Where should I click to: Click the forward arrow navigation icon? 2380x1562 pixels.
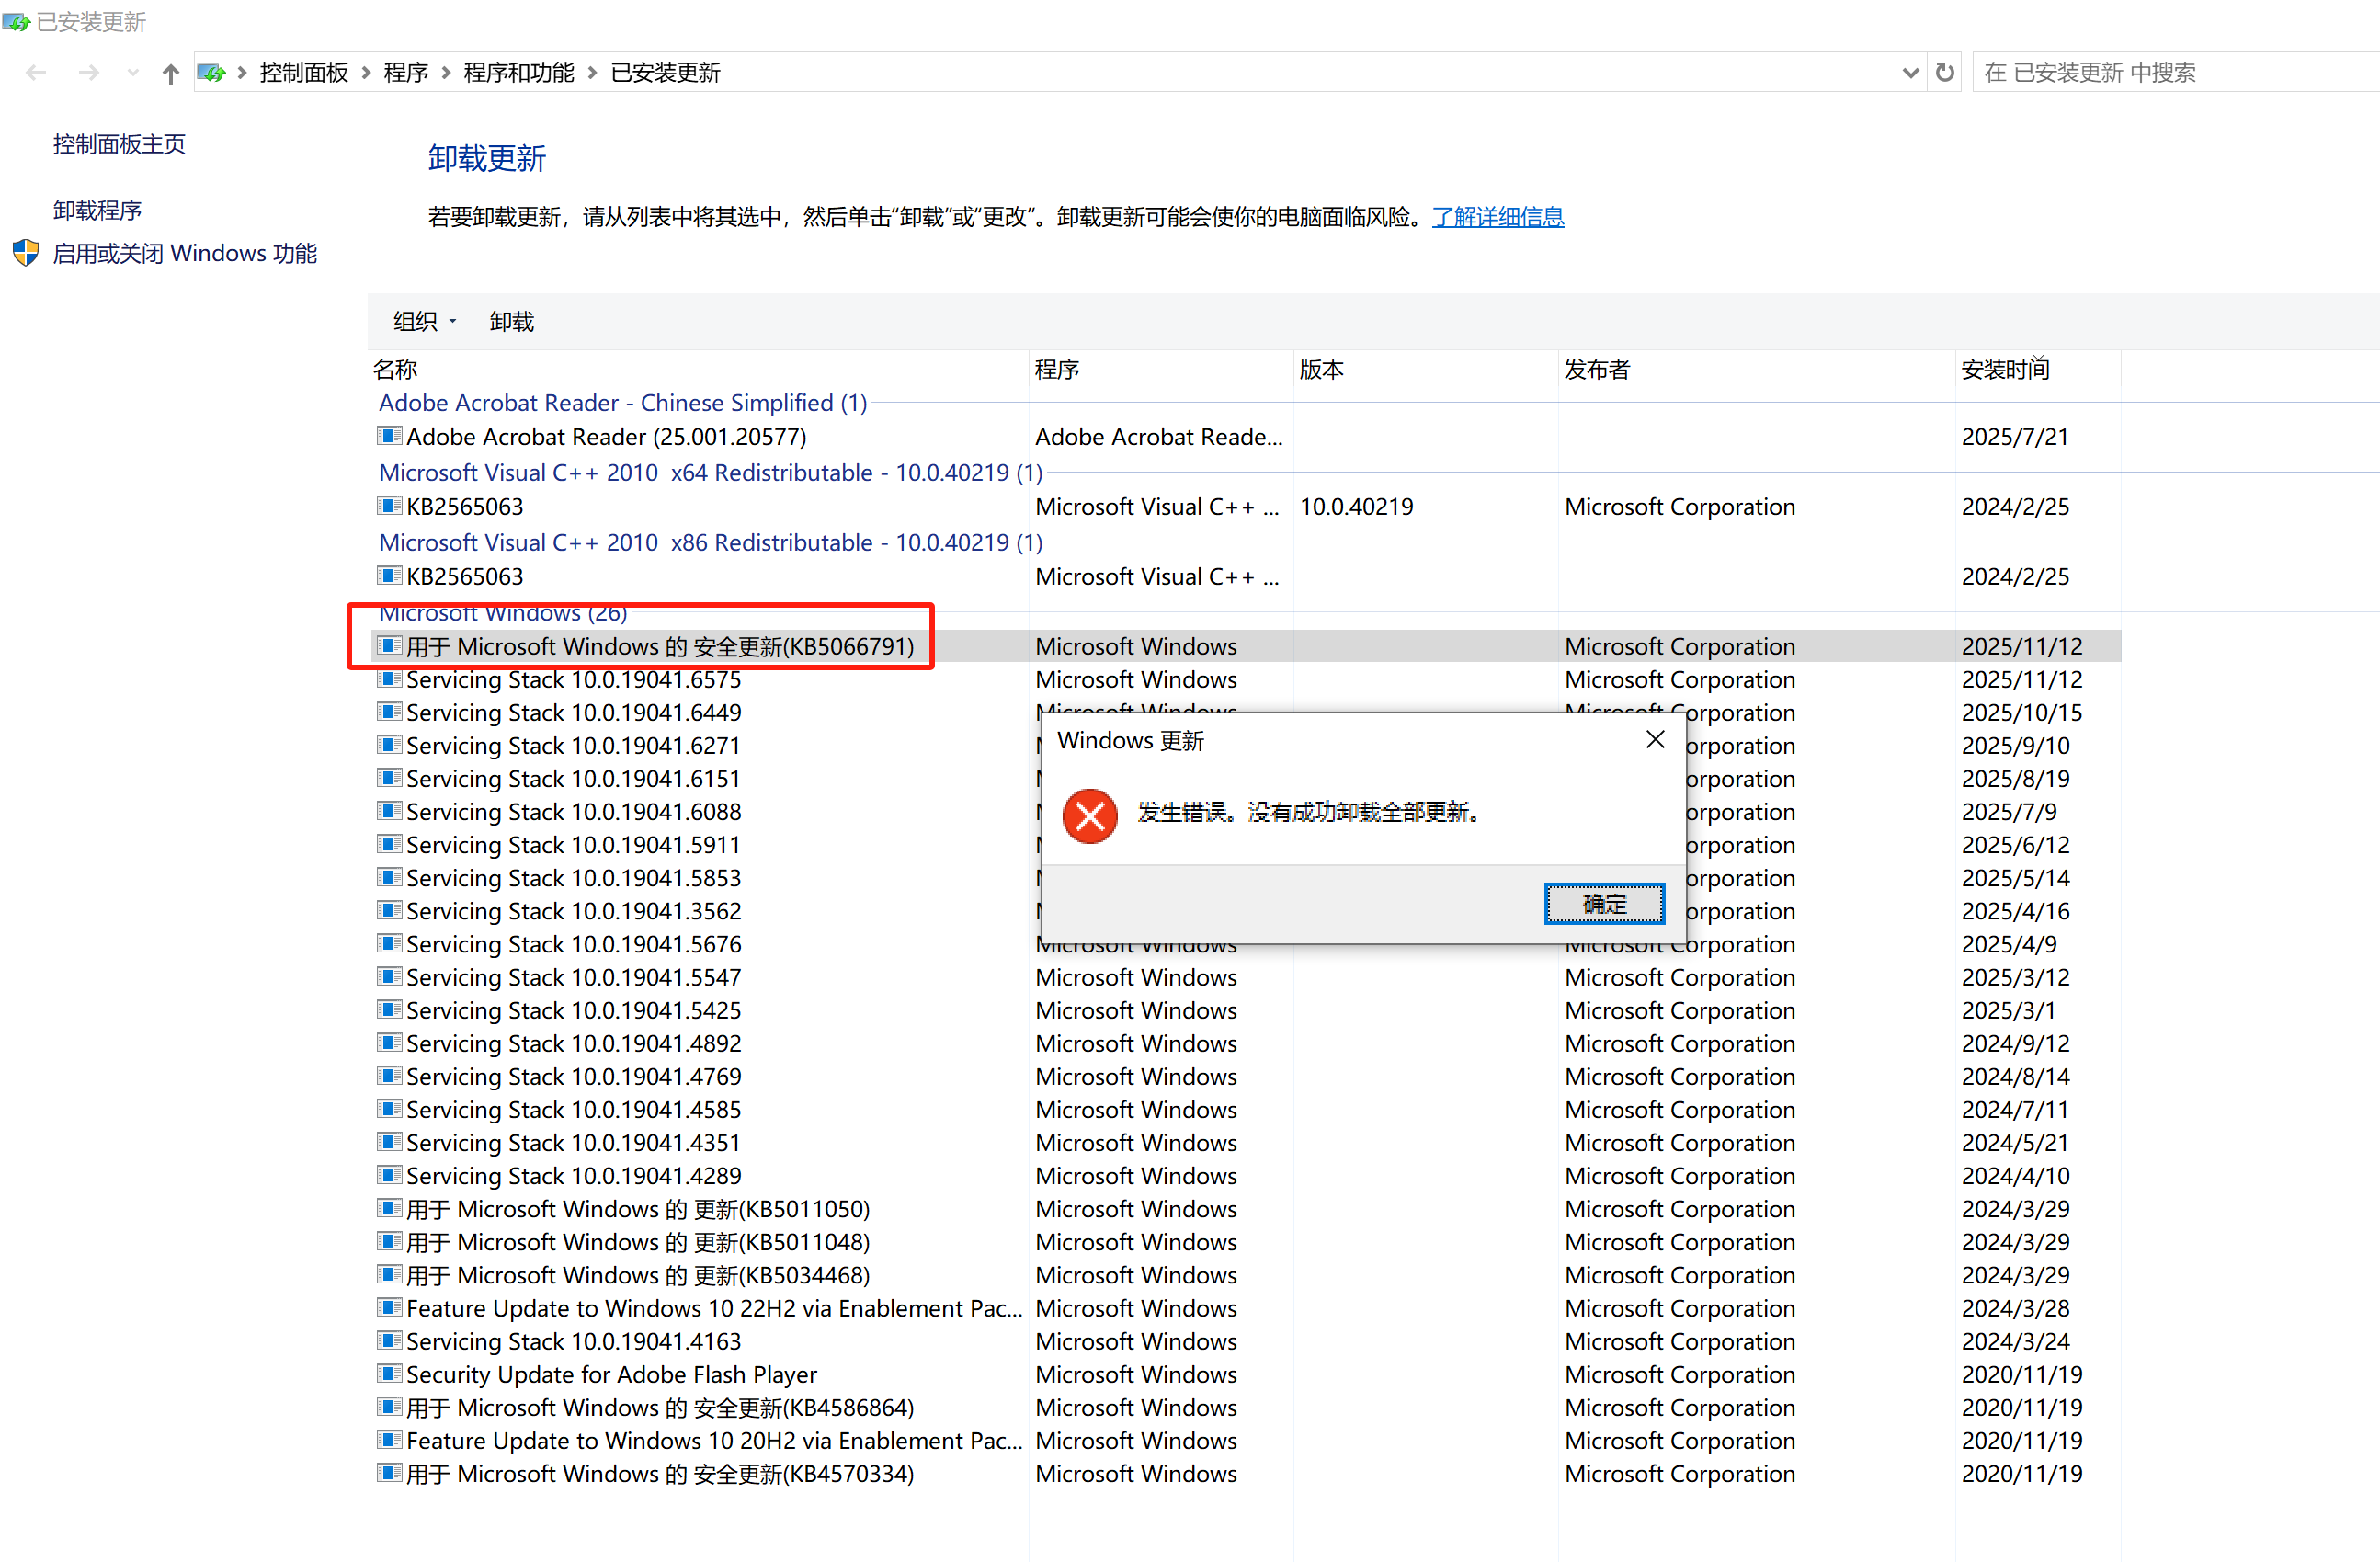pyautogui.click(x=89, y=73)
